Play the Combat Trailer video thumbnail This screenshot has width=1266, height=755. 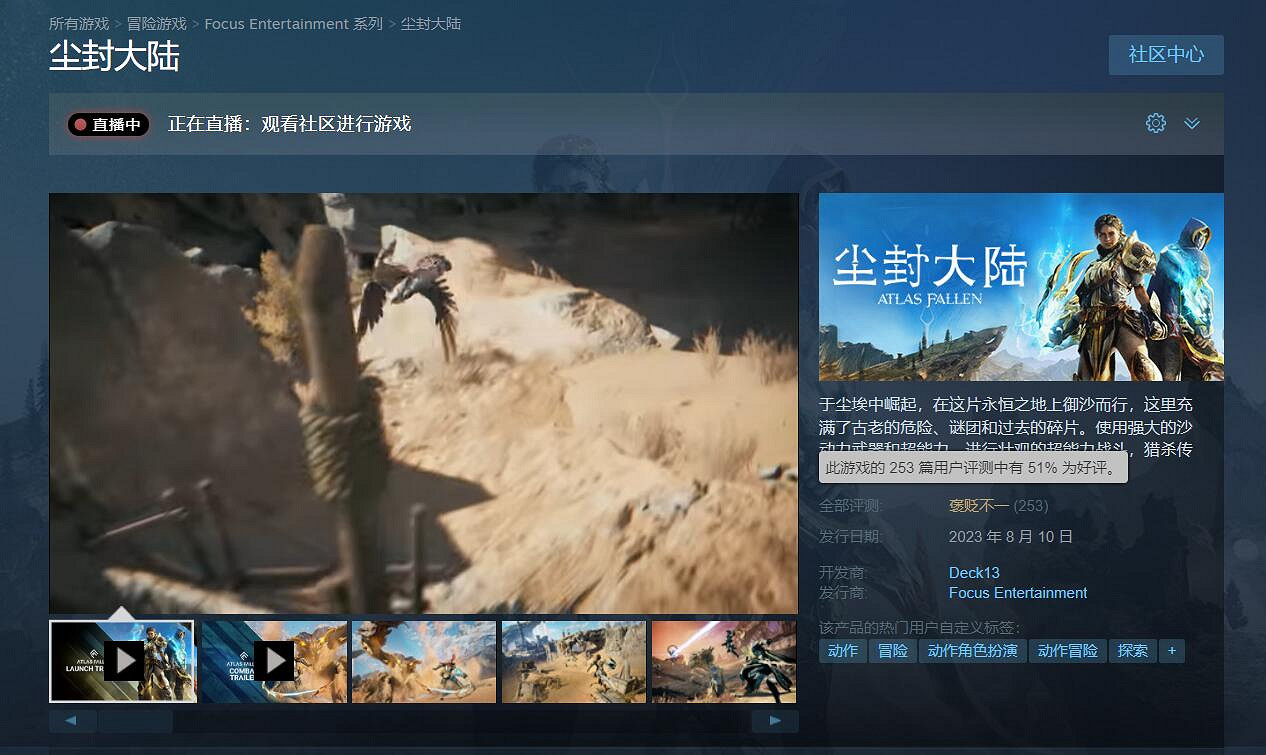[x=274, y=661]
